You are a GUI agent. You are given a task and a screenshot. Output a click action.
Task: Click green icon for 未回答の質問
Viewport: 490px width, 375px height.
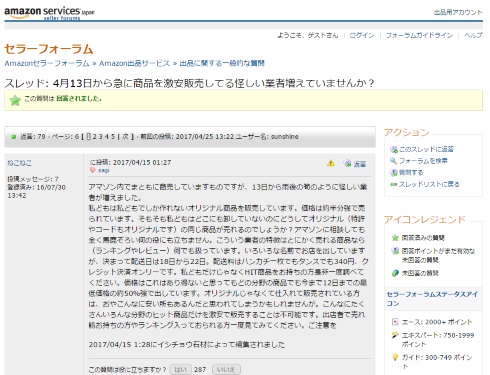point(395,273)
